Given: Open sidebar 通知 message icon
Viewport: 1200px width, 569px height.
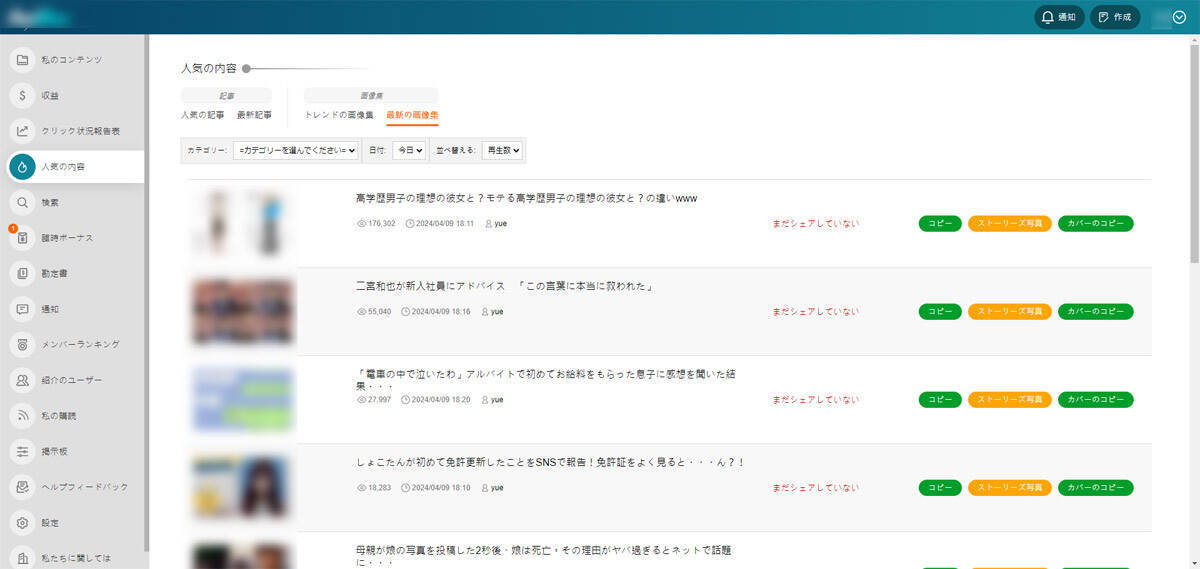Looking at the screenshot, I should click(22, 309).
